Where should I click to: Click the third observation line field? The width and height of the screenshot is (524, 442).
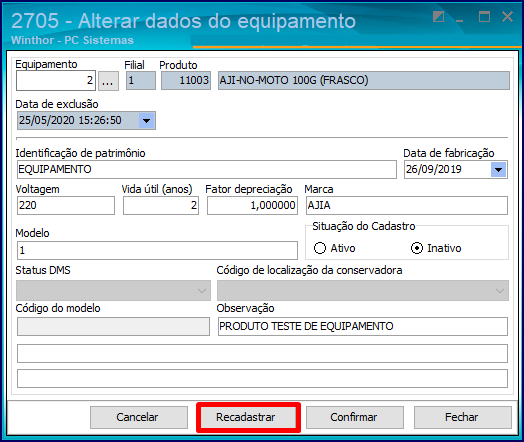(262, 378)
